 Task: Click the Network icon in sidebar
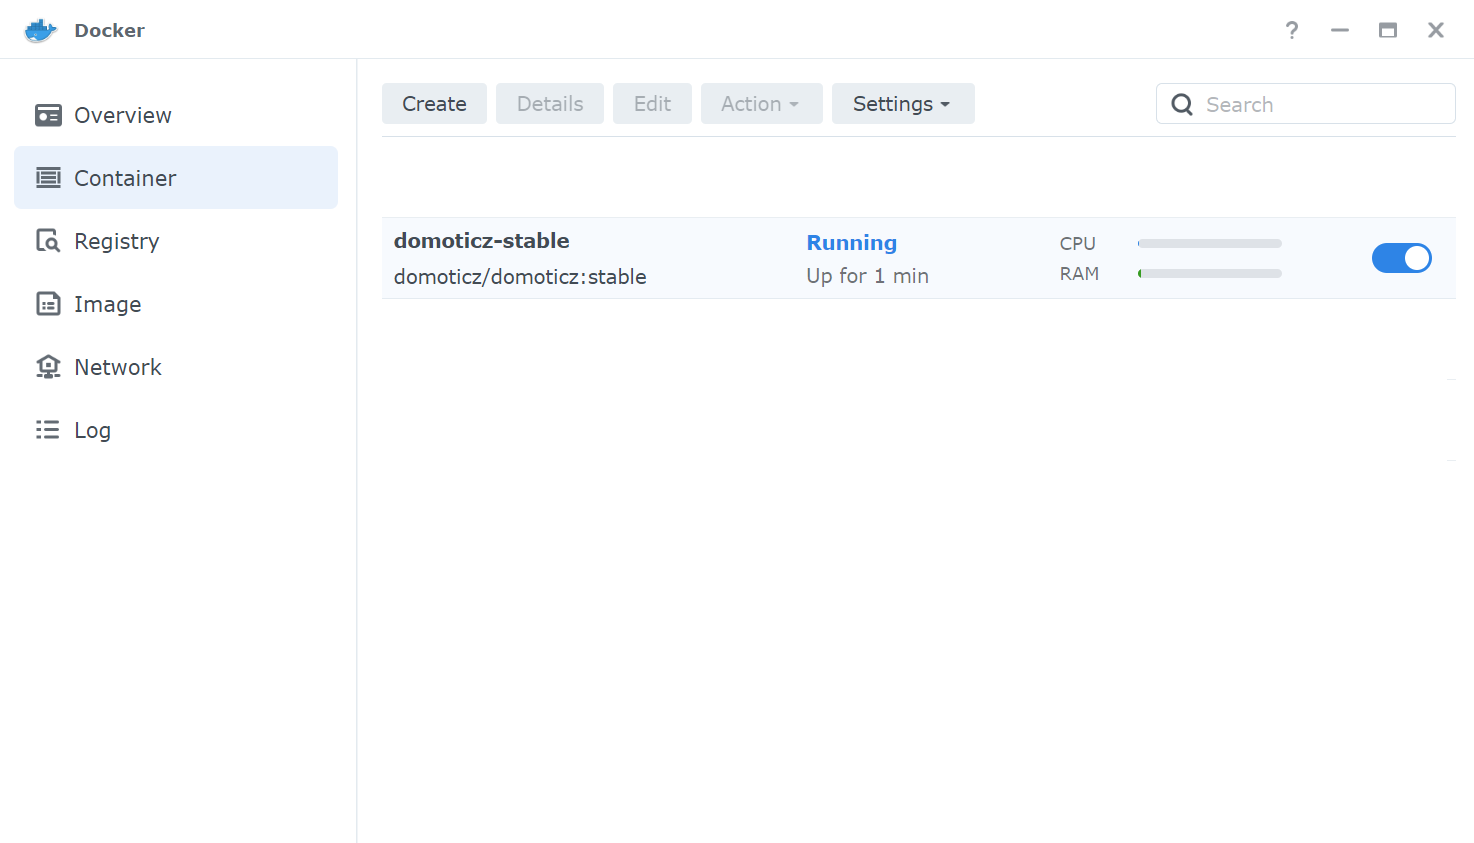[x=48, y=367]
